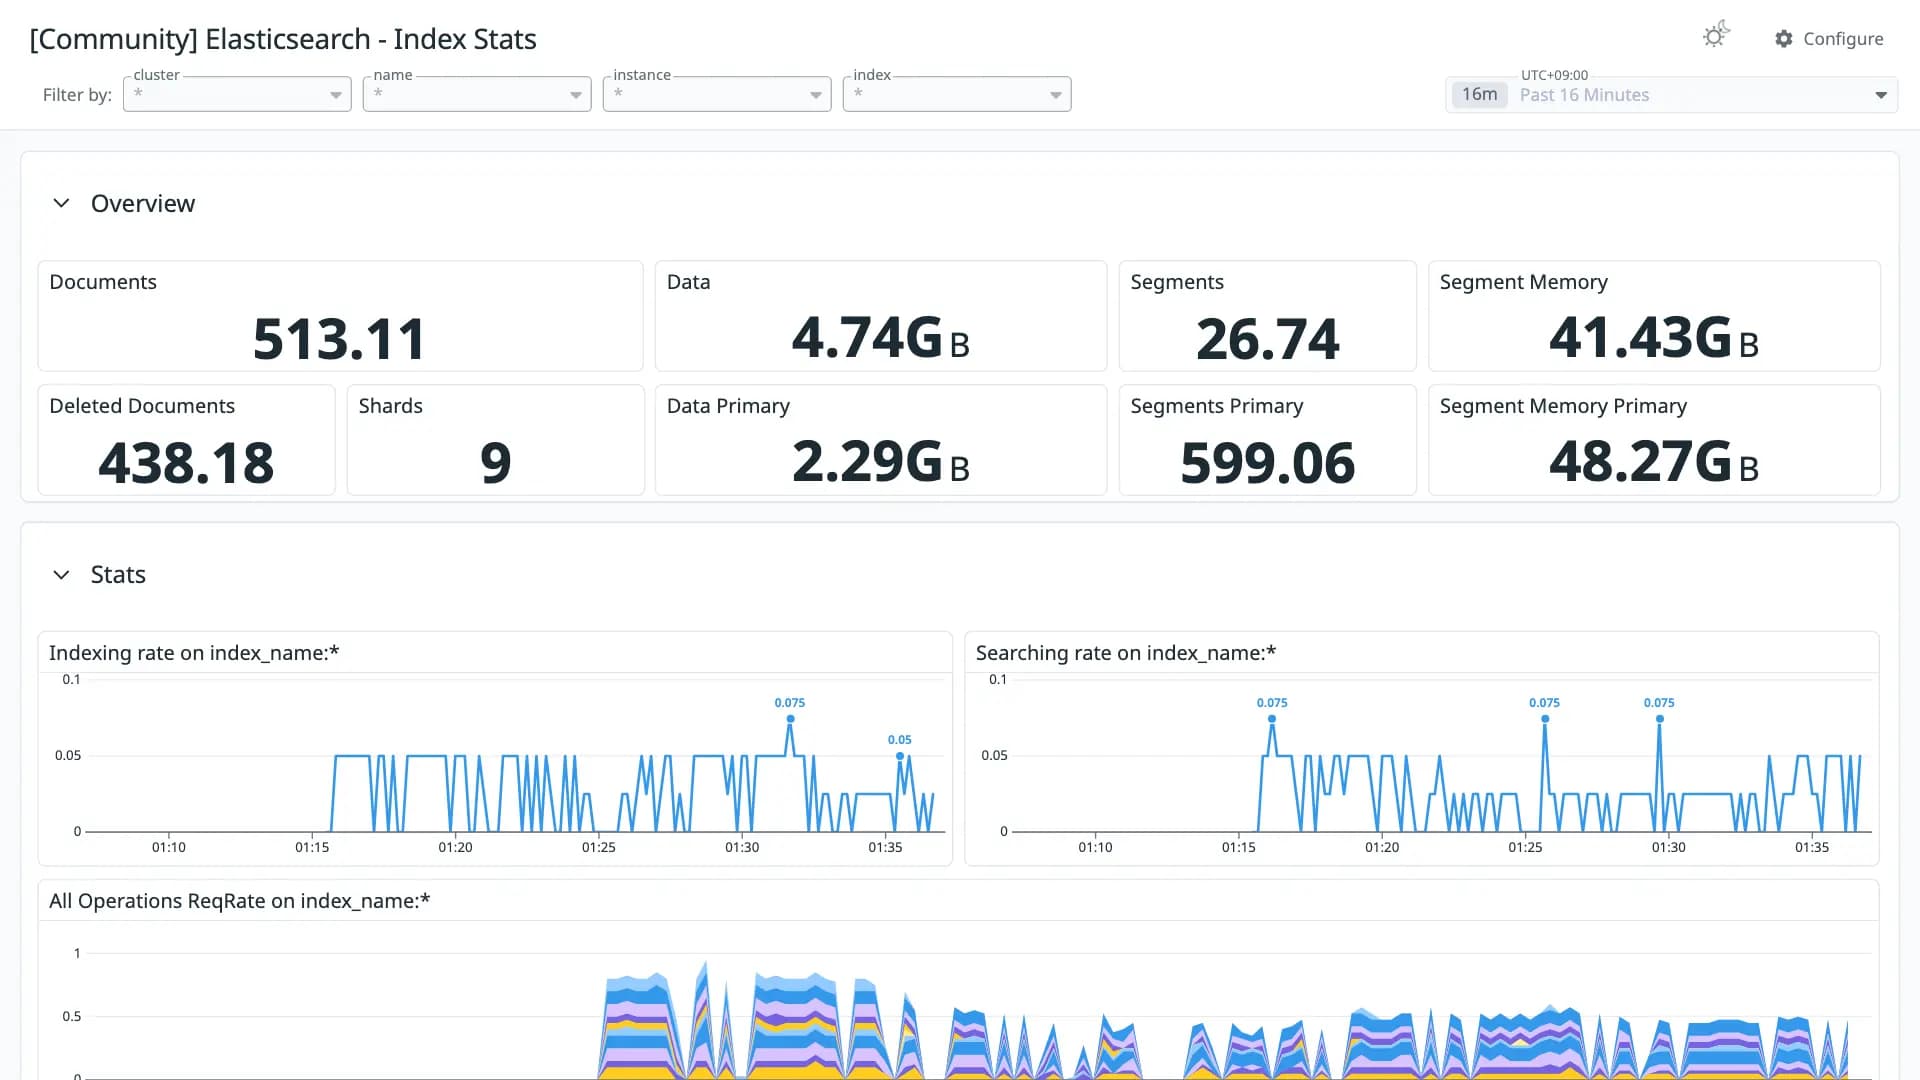This screenshot has height=1080, width=1920.
Task: Collapse the Stats section
Action: click(61, 575)
